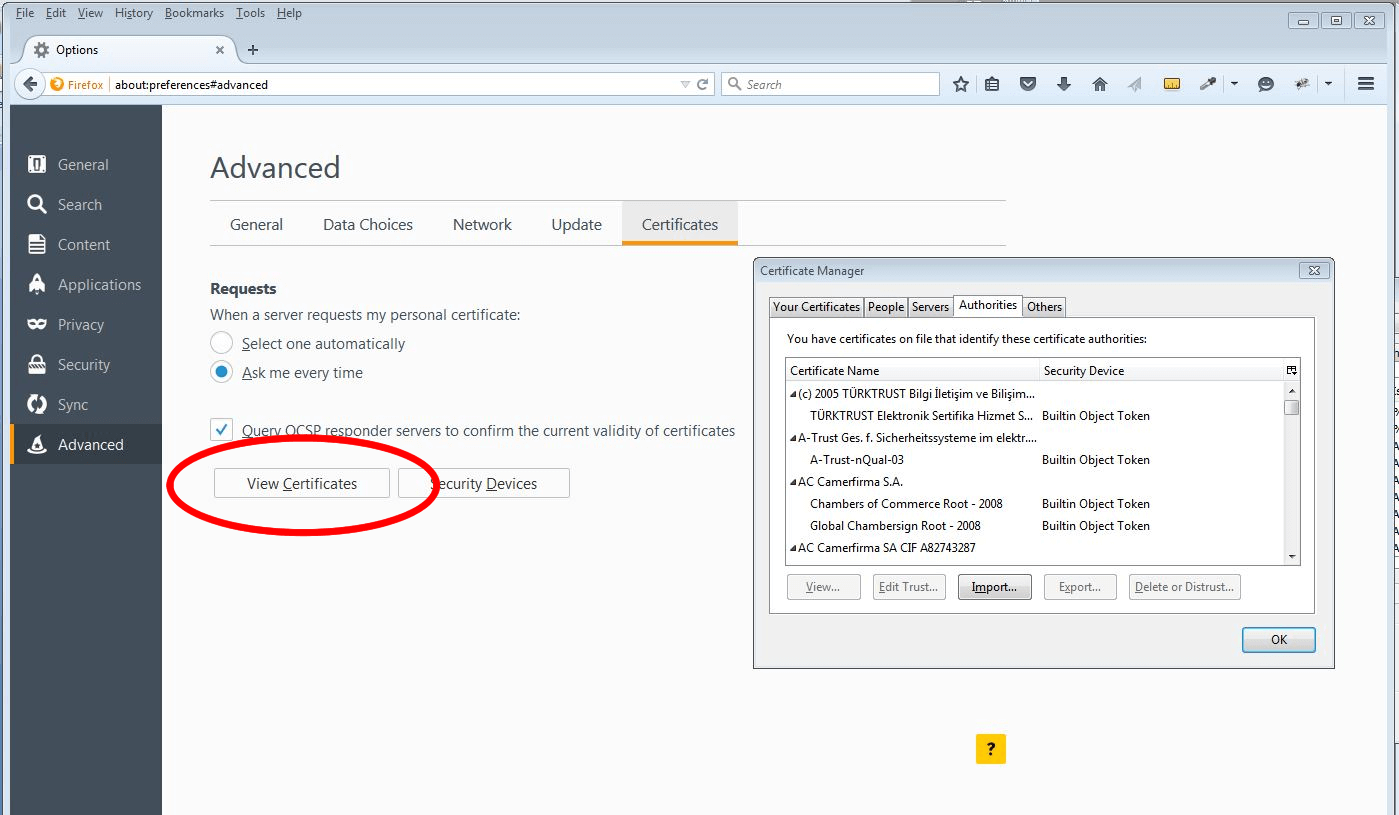Open the File menu
The image size is (1399, 815).
[x=25, y=13]
